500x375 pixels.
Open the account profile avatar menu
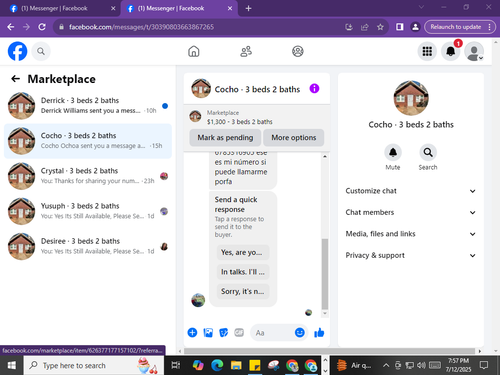tap(474, 51)
